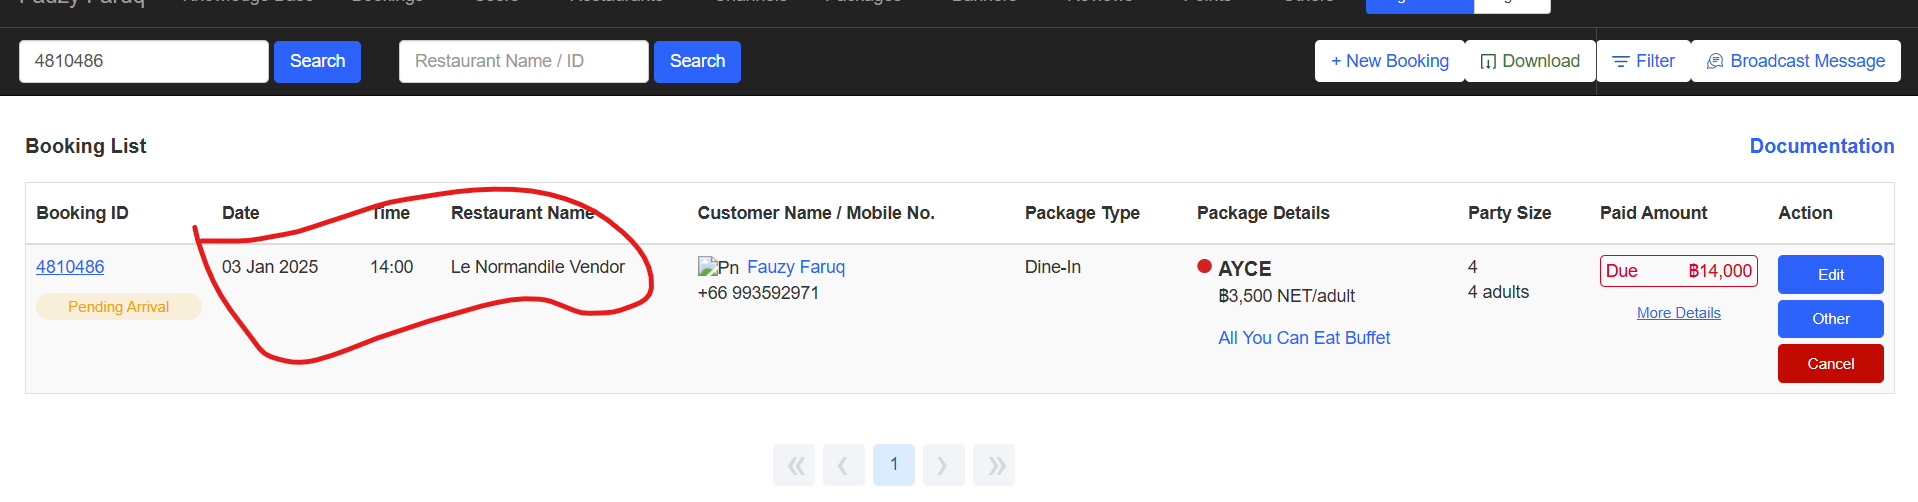Open the All You Can Eat Buffet link

1303,338
